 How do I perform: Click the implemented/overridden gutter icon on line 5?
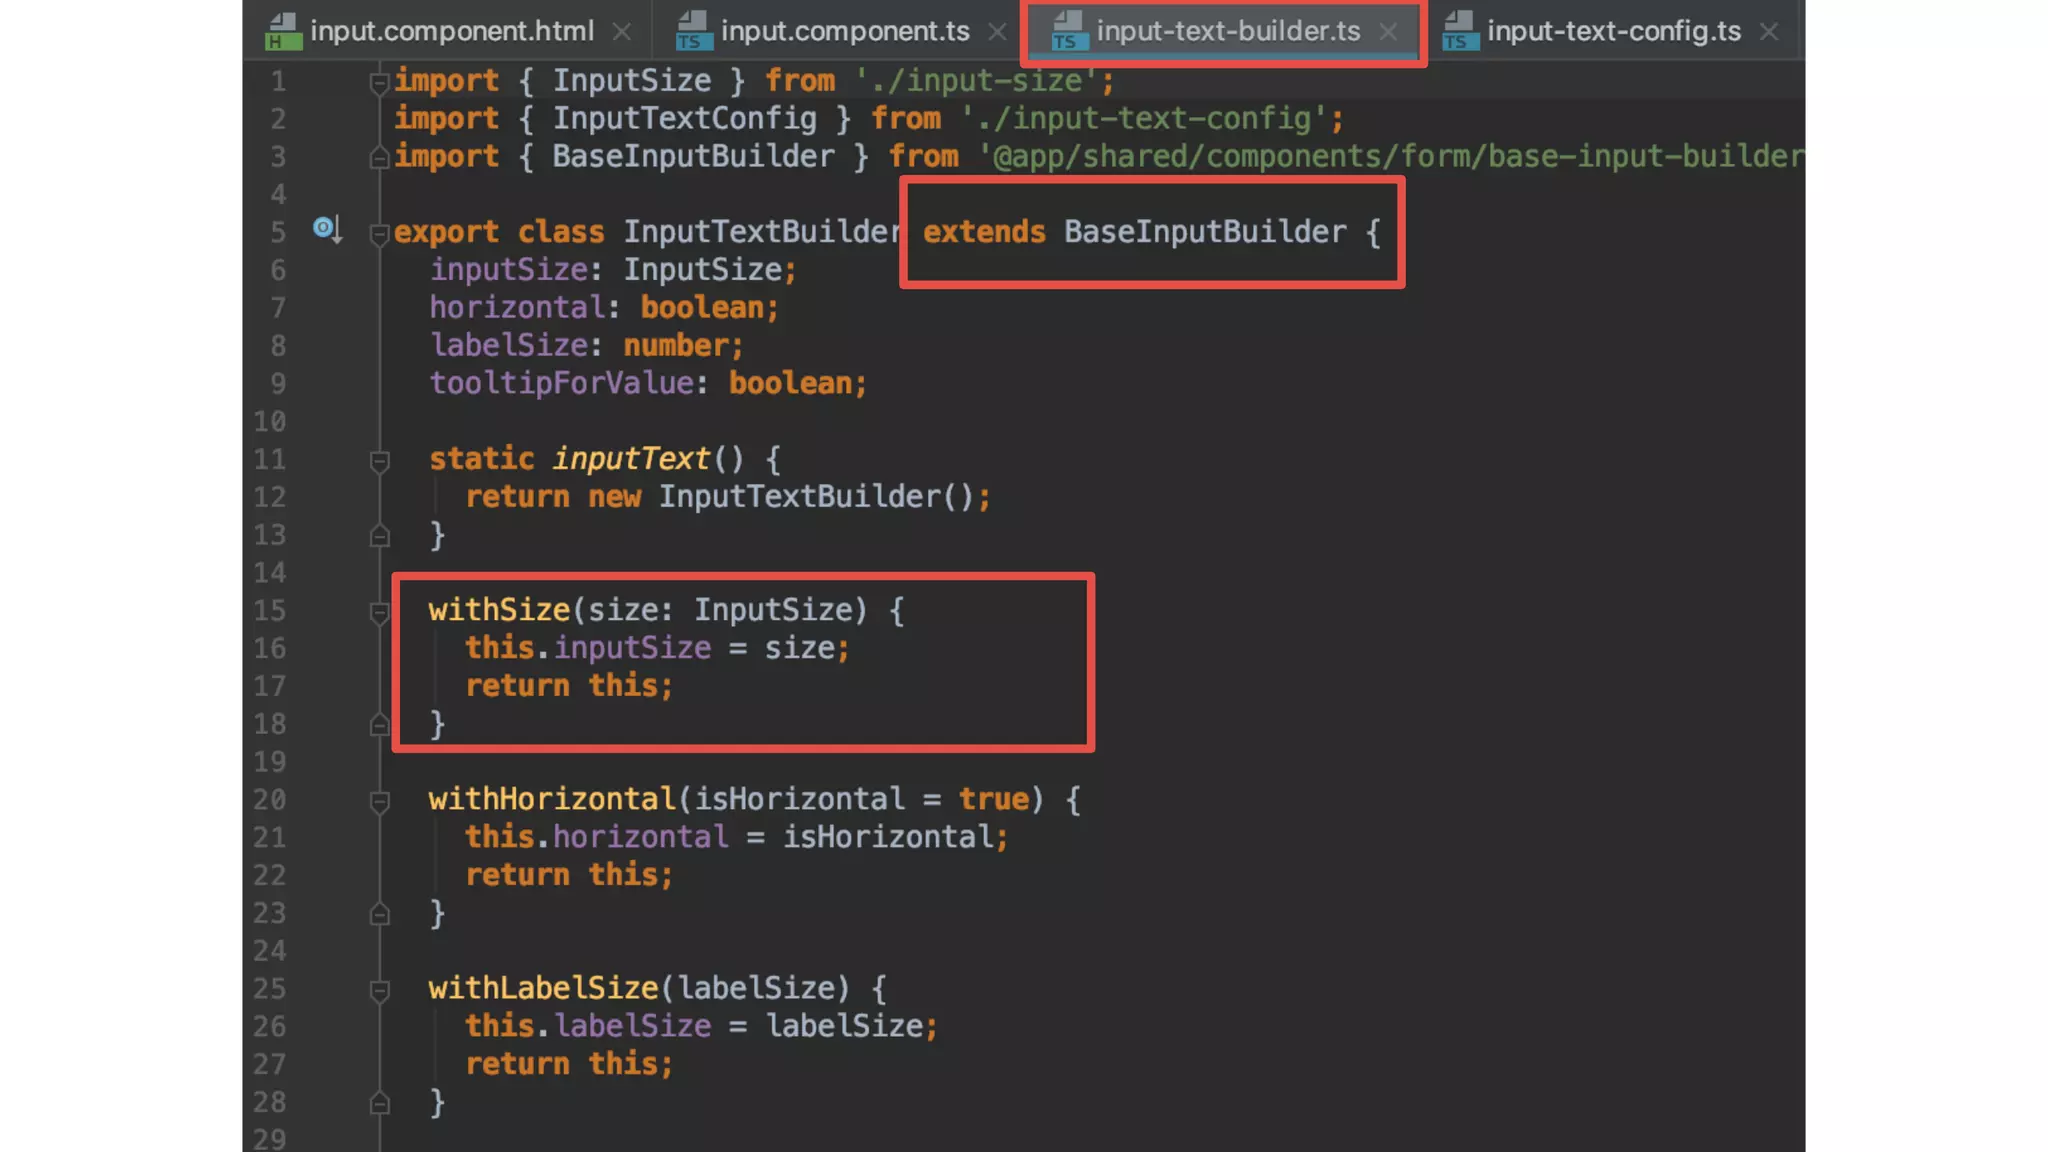[x=326, y=229]
